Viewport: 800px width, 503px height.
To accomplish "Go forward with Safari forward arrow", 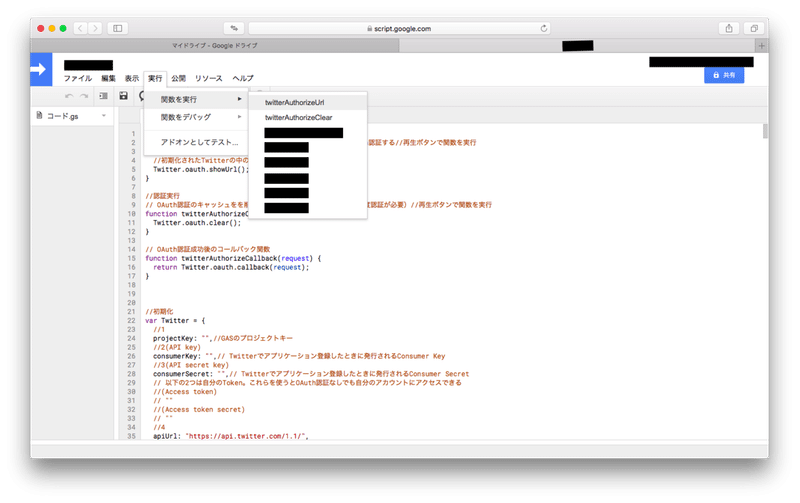I will pos(95,29).
